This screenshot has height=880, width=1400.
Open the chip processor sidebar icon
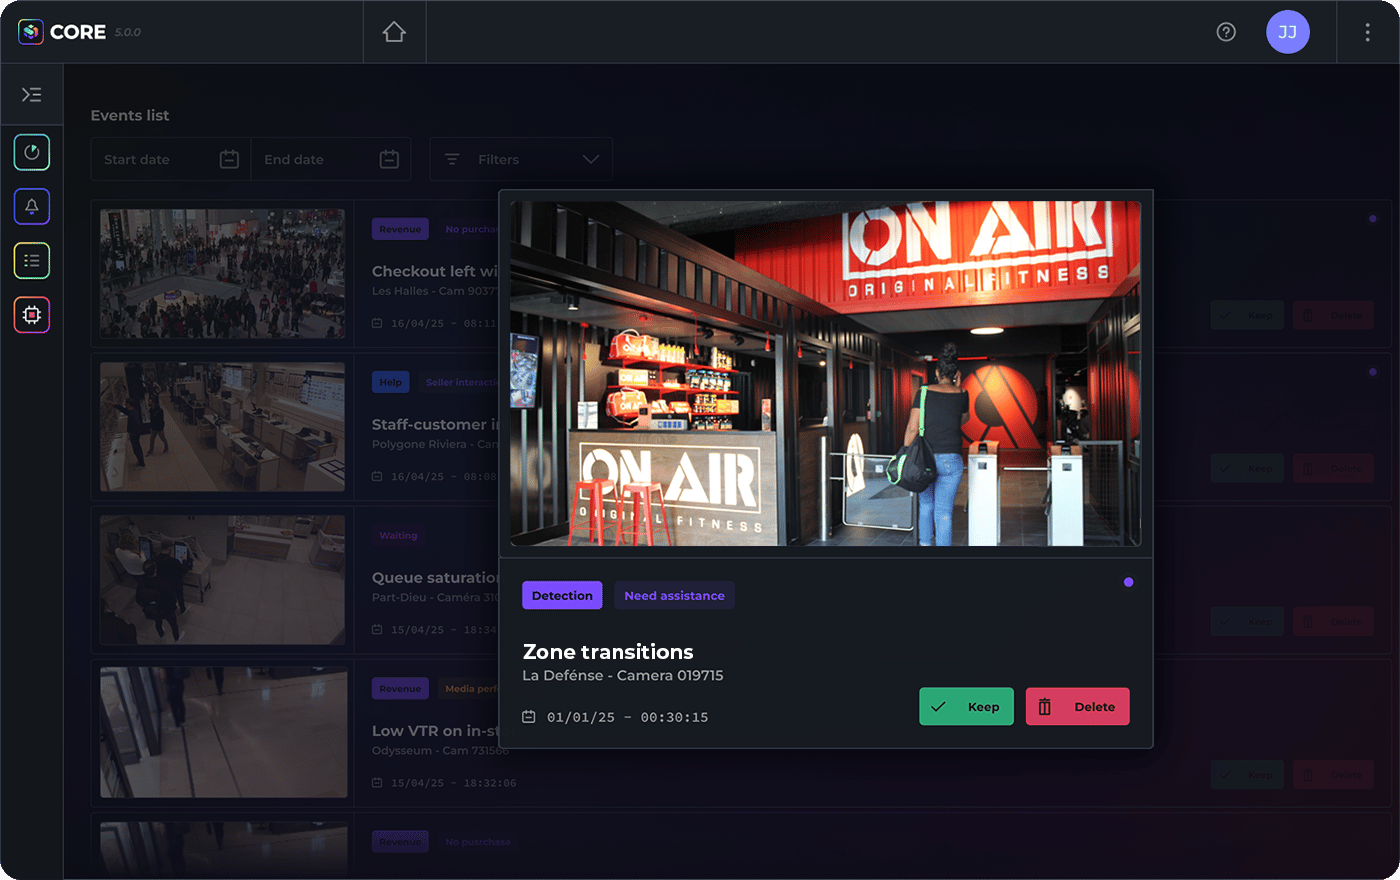[x=32, y=315]
